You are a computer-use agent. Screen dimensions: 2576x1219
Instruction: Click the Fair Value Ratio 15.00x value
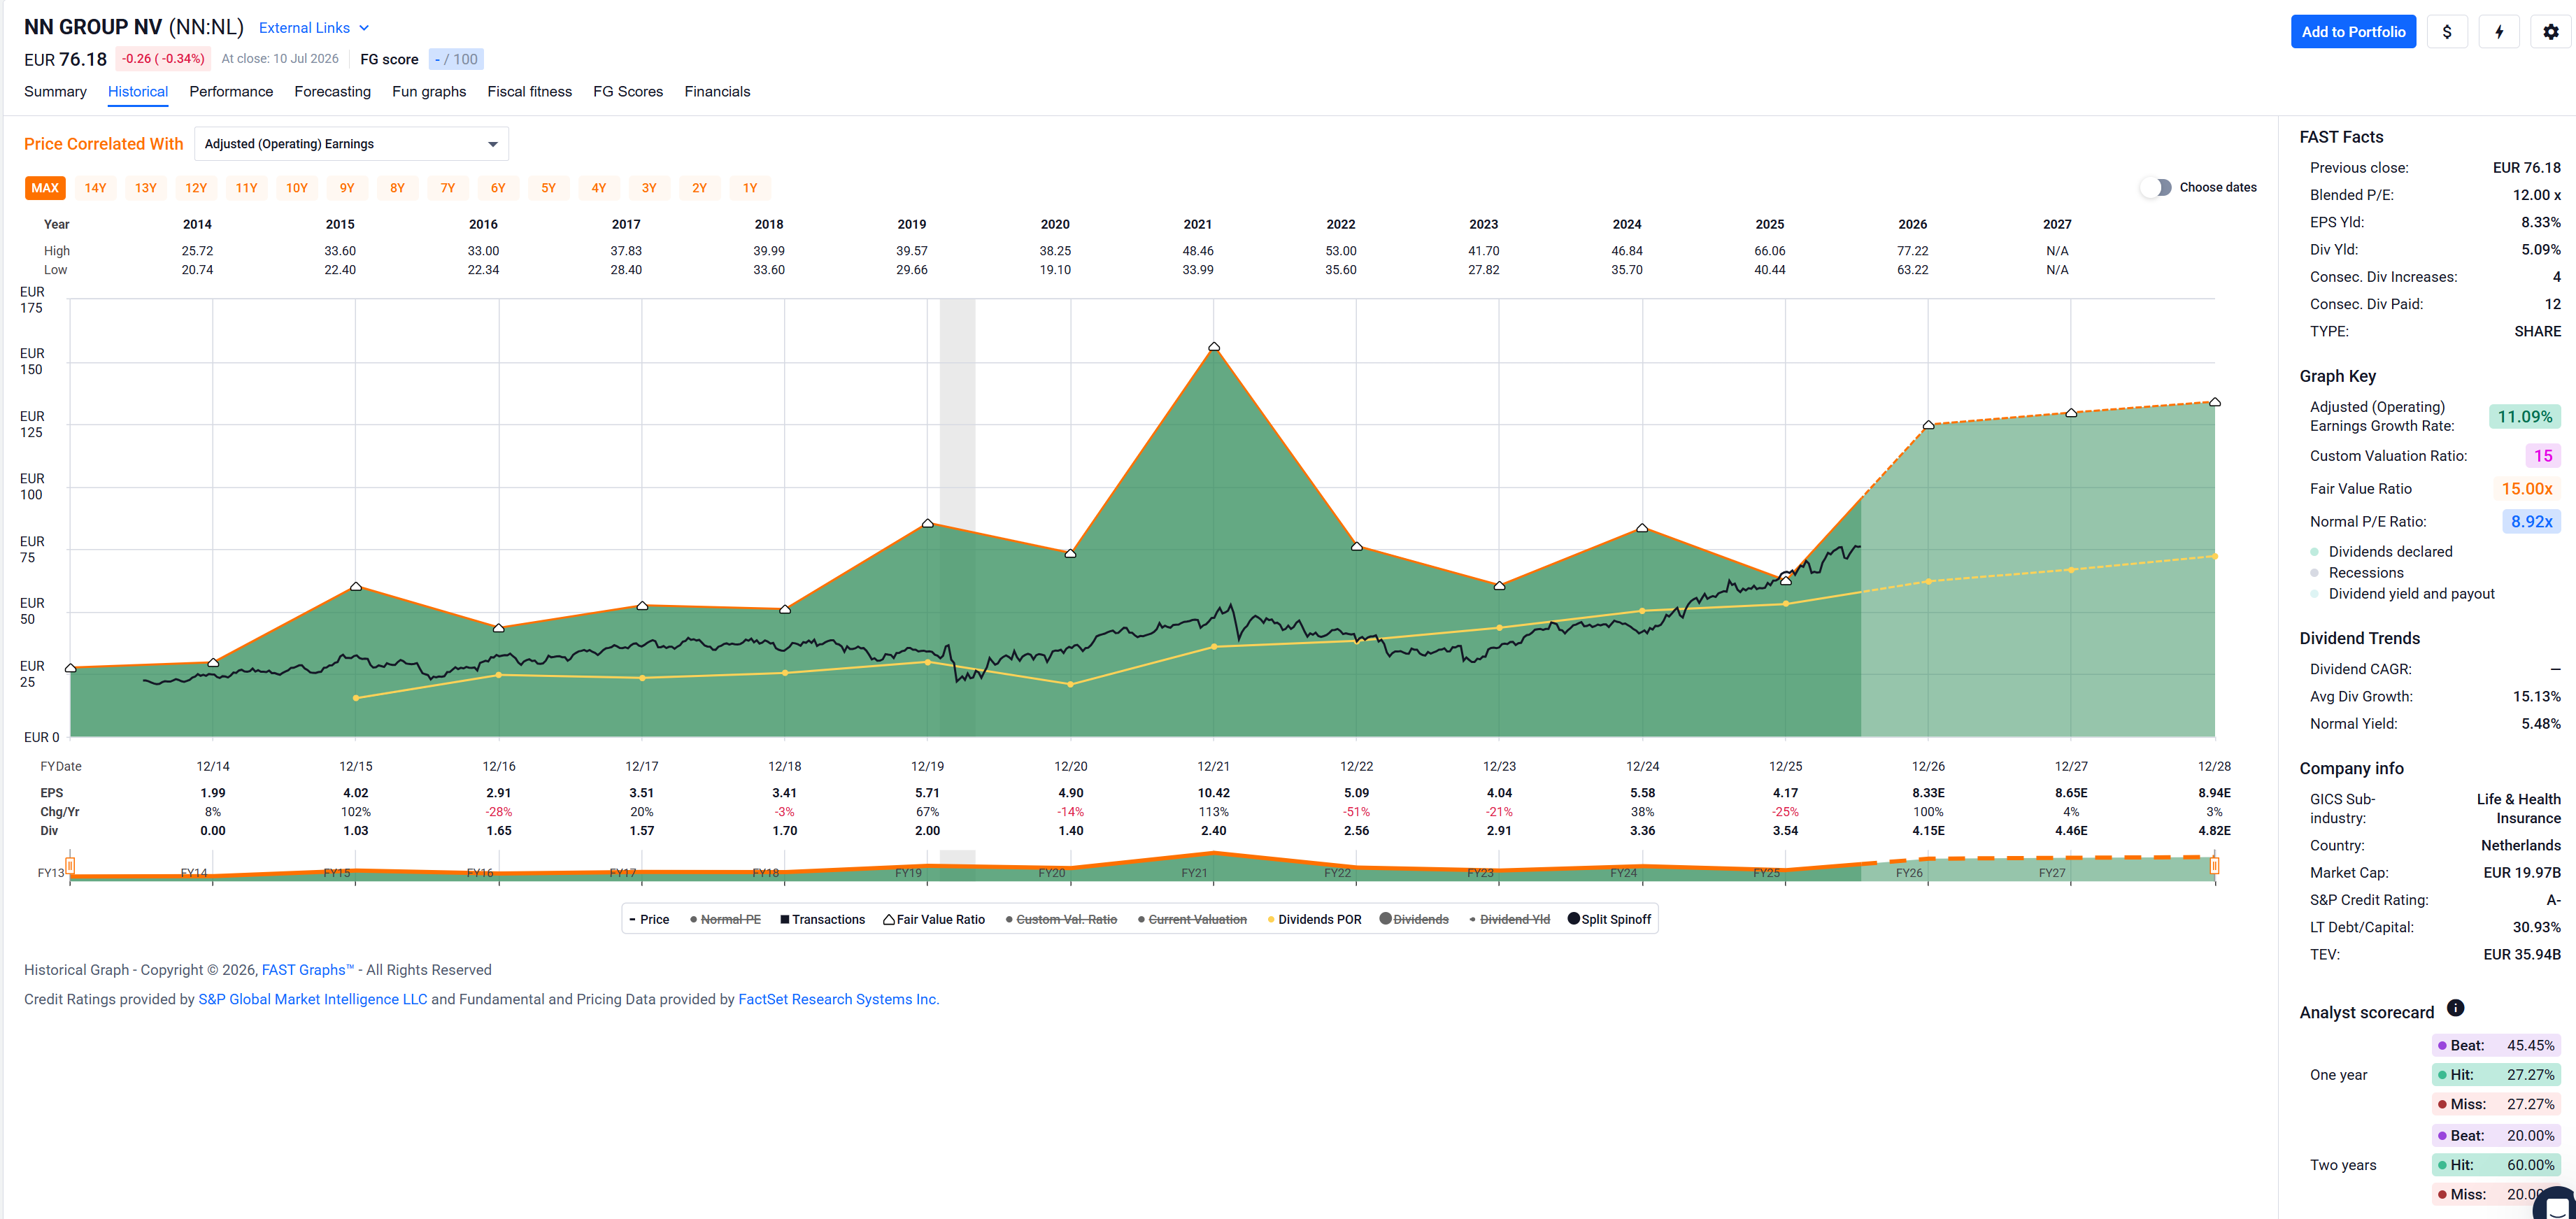[x=2526, y=489]
